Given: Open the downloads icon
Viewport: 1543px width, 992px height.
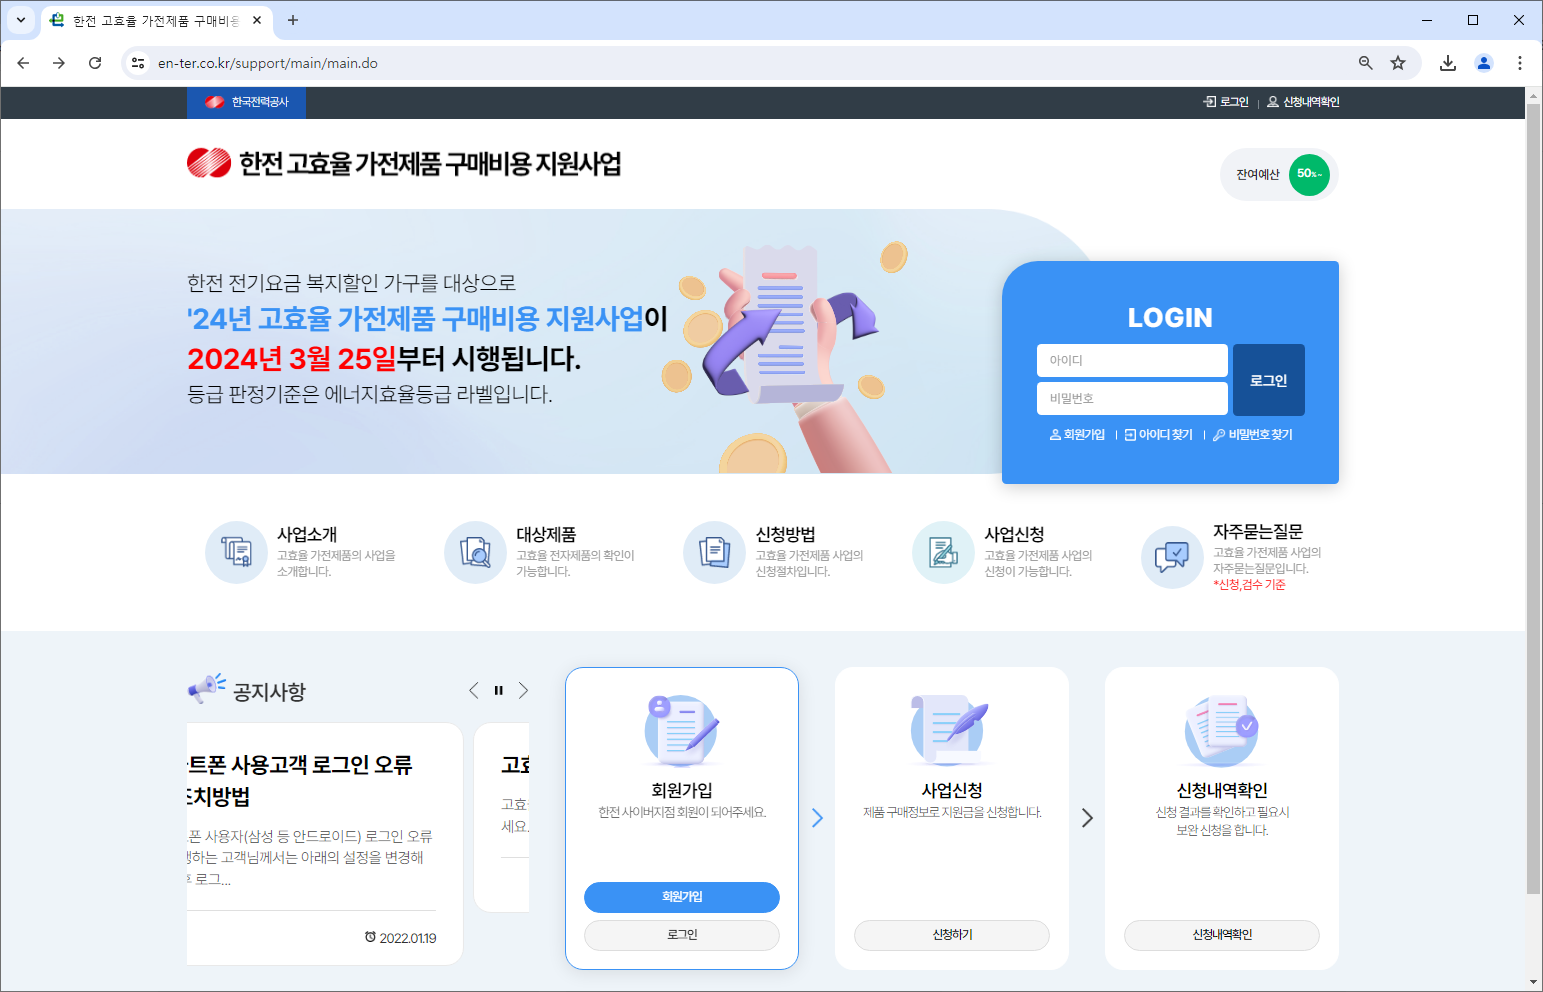Looking at the screenshot, I should point(1447,63).
